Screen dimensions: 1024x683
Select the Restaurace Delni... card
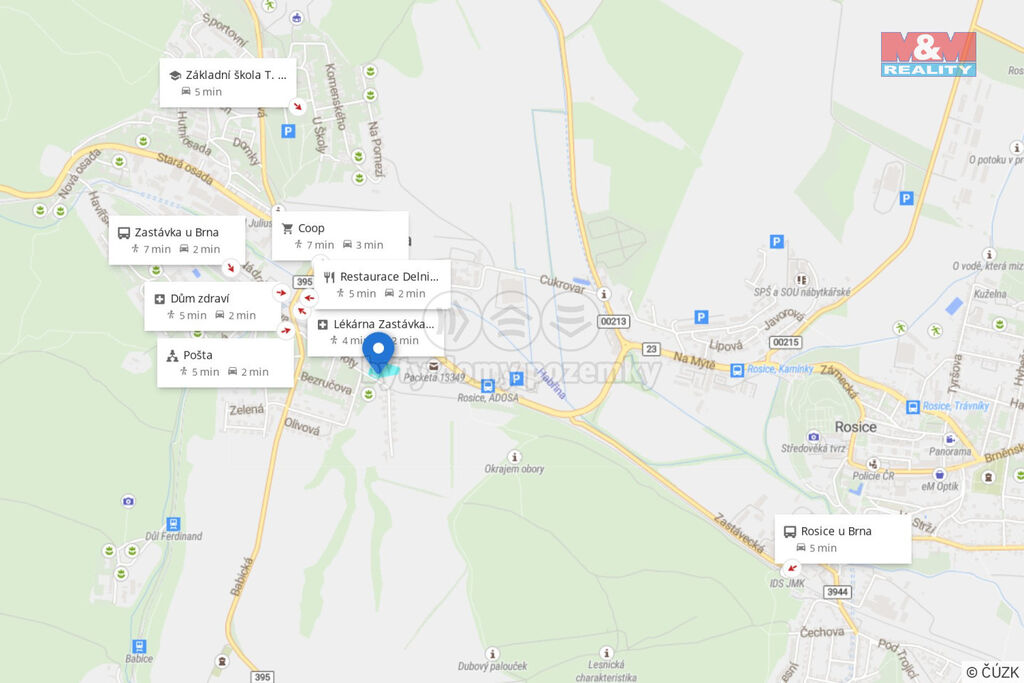[382, 284]
